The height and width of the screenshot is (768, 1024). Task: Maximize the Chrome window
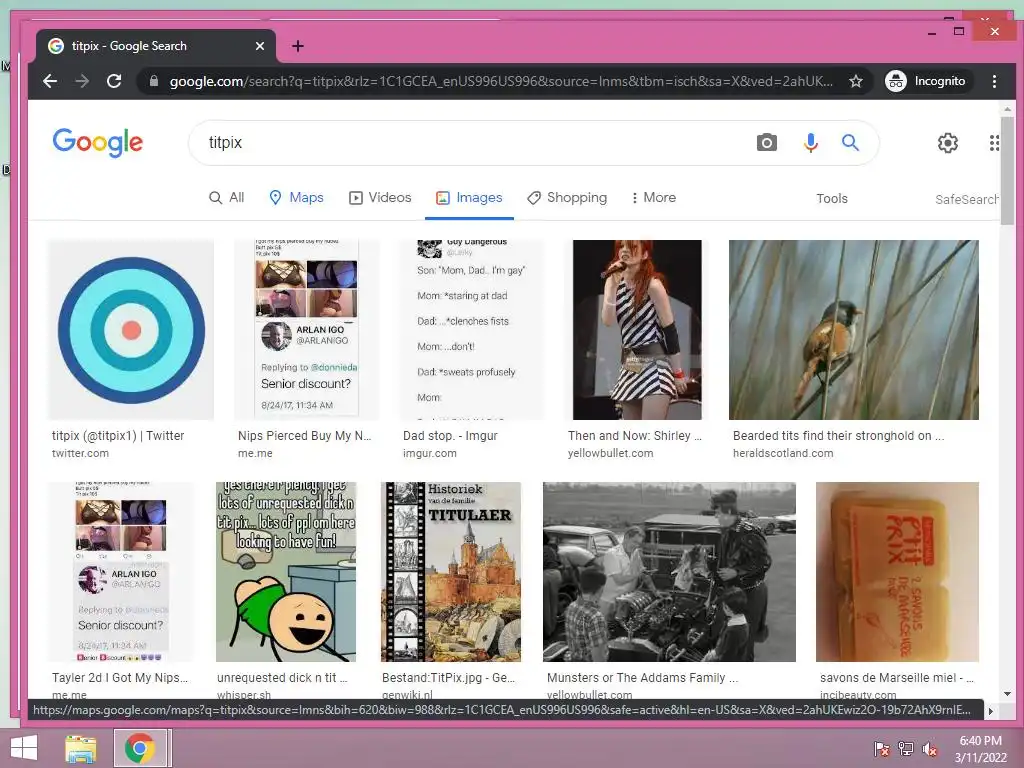[x=959, y=31]
